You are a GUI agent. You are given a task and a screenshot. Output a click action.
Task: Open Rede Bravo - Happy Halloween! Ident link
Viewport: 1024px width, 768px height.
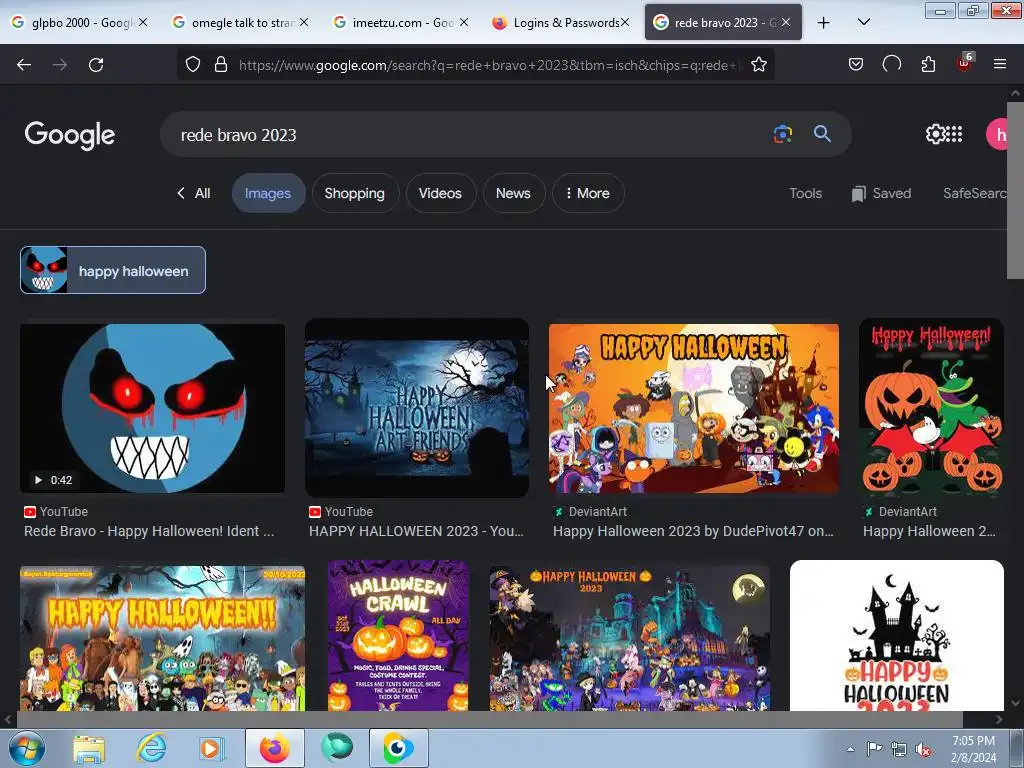tap(149, 531)
